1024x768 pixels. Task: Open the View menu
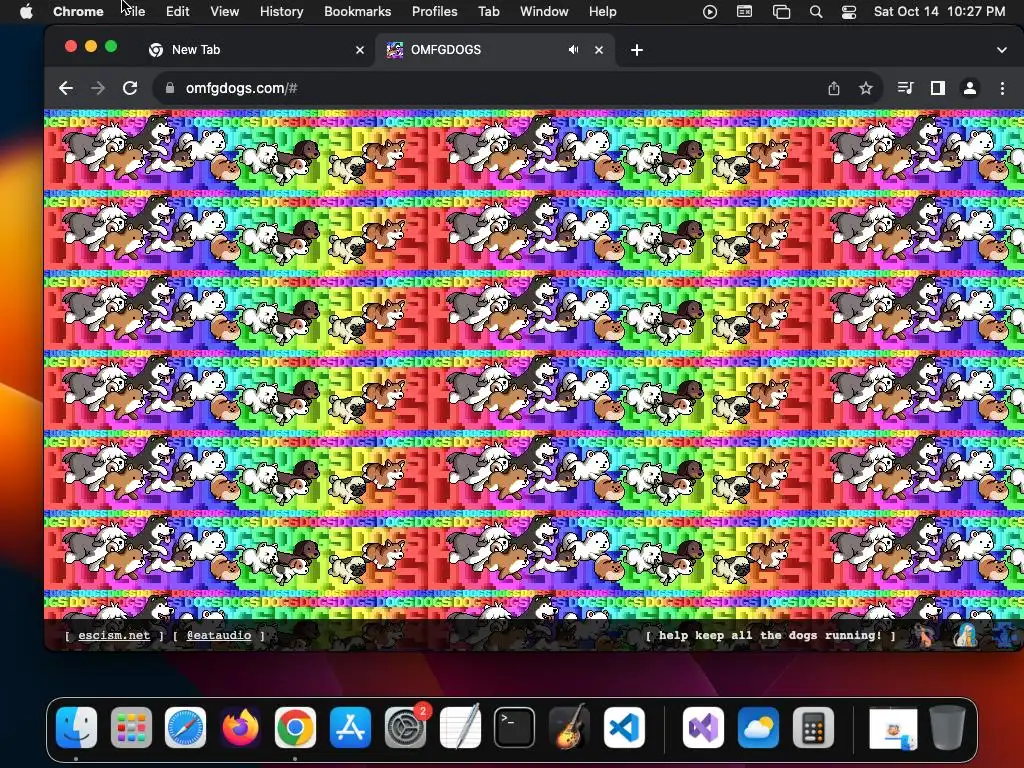[x=225, y=12]
